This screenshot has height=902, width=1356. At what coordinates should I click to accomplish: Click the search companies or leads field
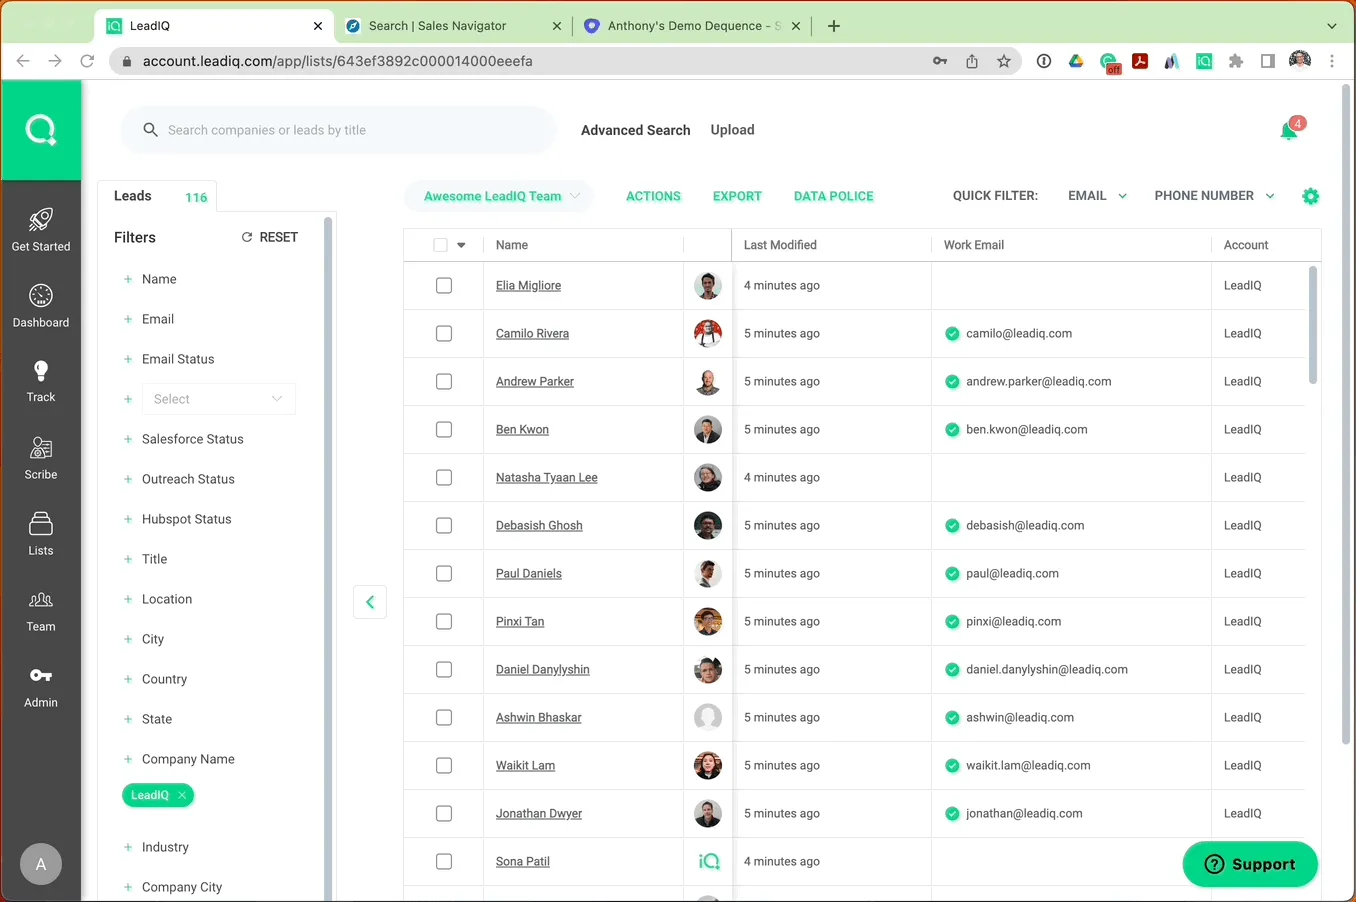[x=338, y=130]
